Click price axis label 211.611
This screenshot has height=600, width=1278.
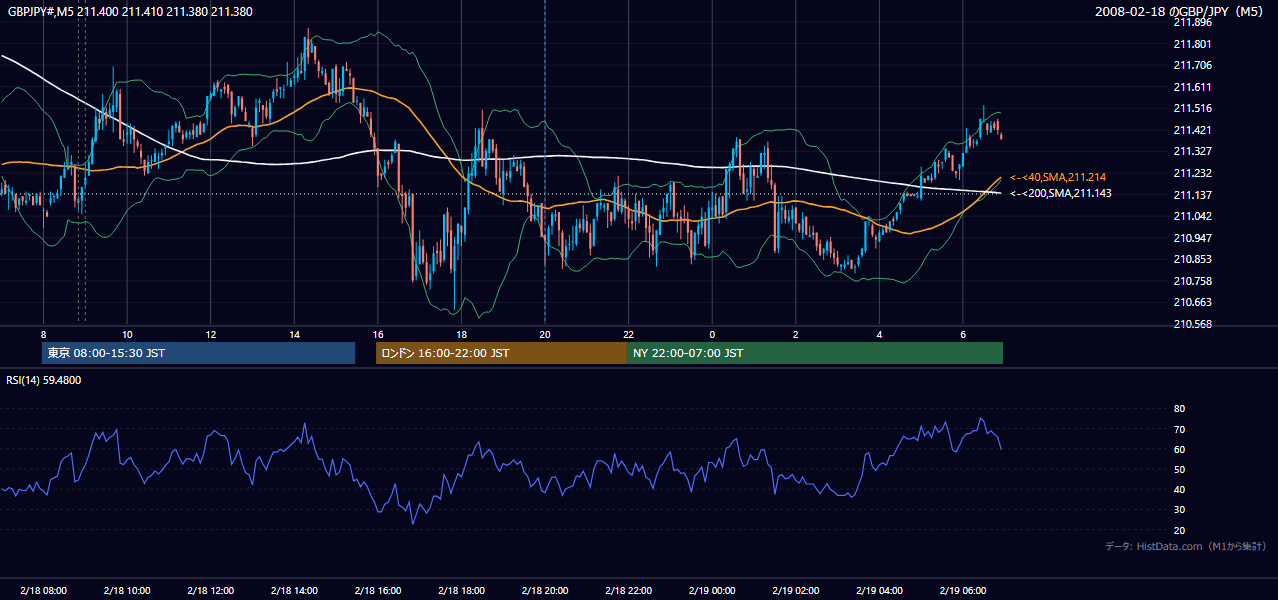coord(1192,87)
